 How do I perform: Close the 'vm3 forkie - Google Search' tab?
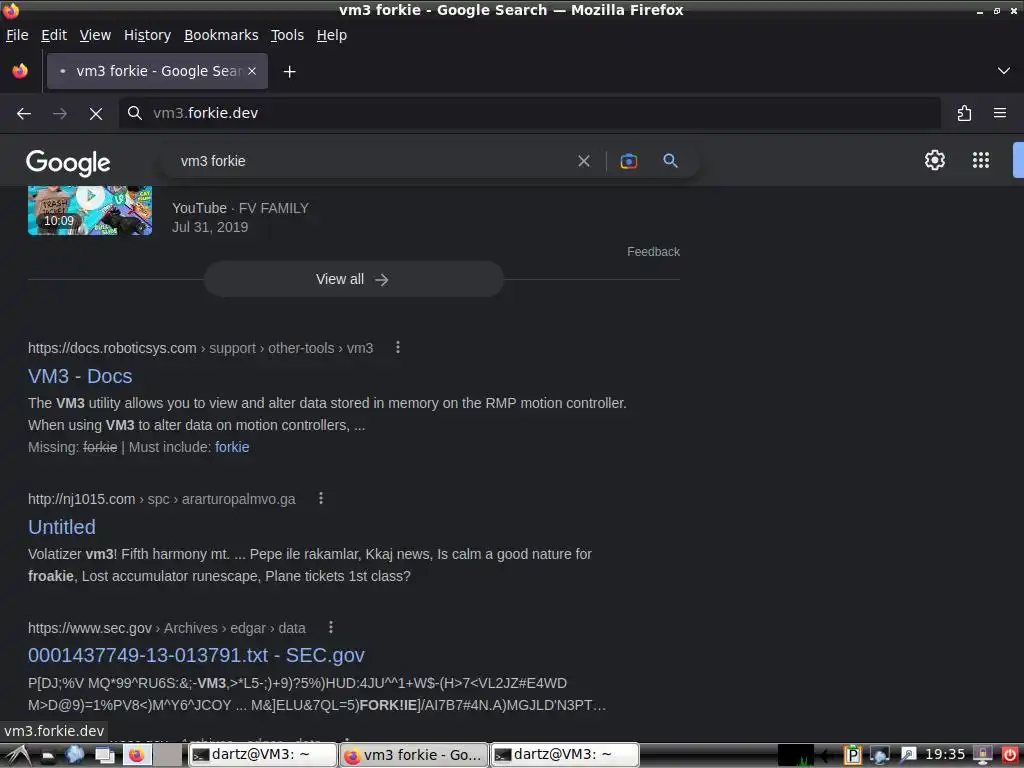(x=252, y=71)
